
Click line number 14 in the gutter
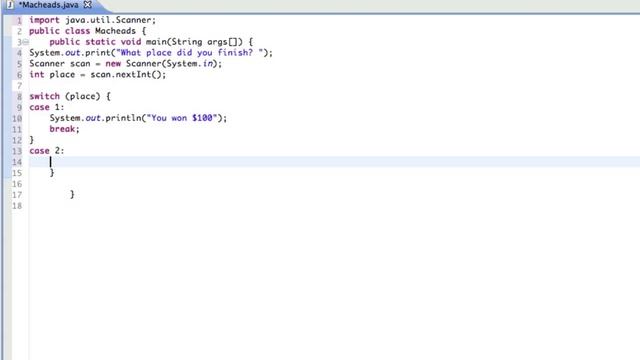point(17,162)
